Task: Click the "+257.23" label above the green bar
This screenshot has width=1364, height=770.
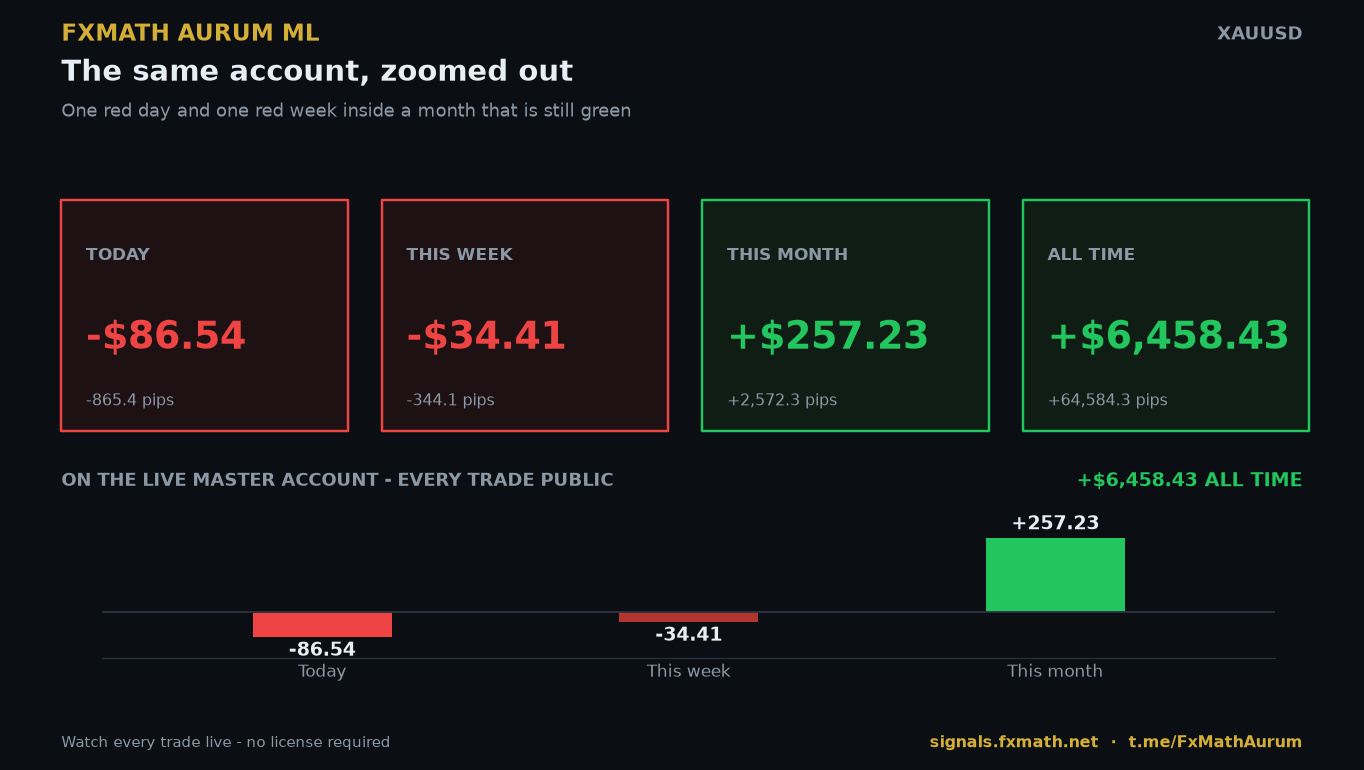Action: point(1055,523)
